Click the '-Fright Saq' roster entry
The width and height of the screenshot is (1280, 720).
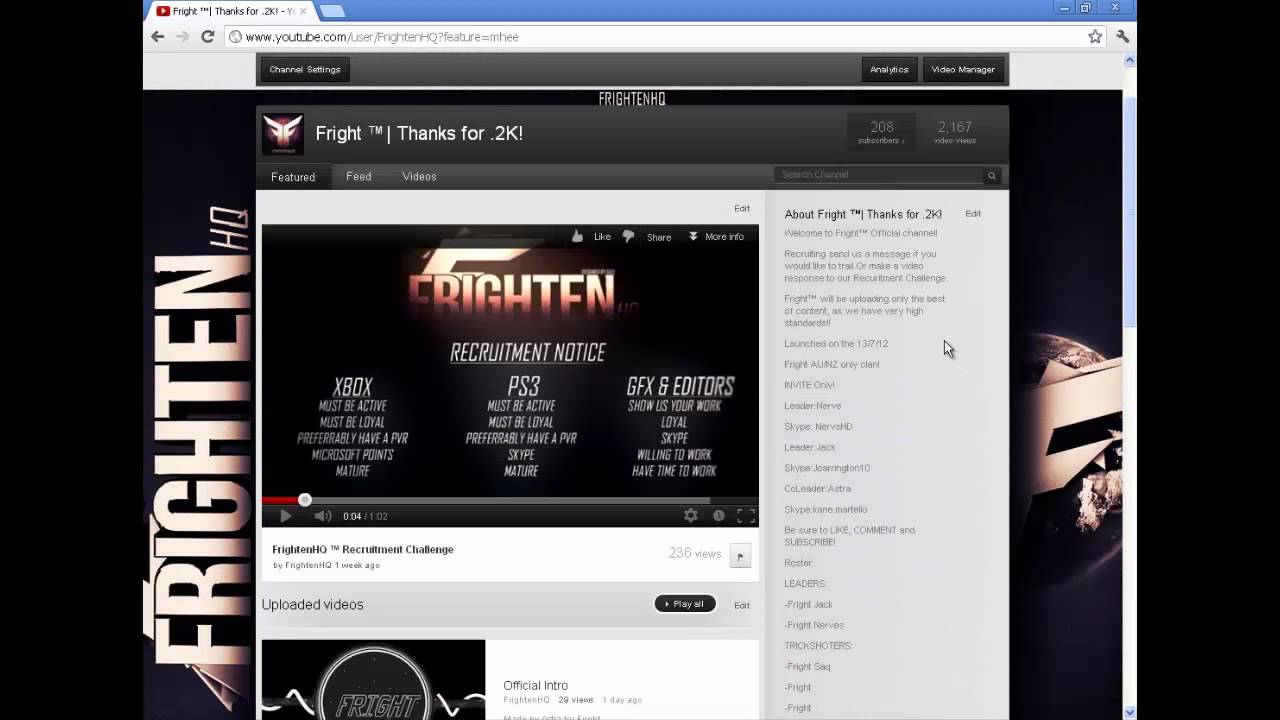pyautogui.click(x=807, y=666)
